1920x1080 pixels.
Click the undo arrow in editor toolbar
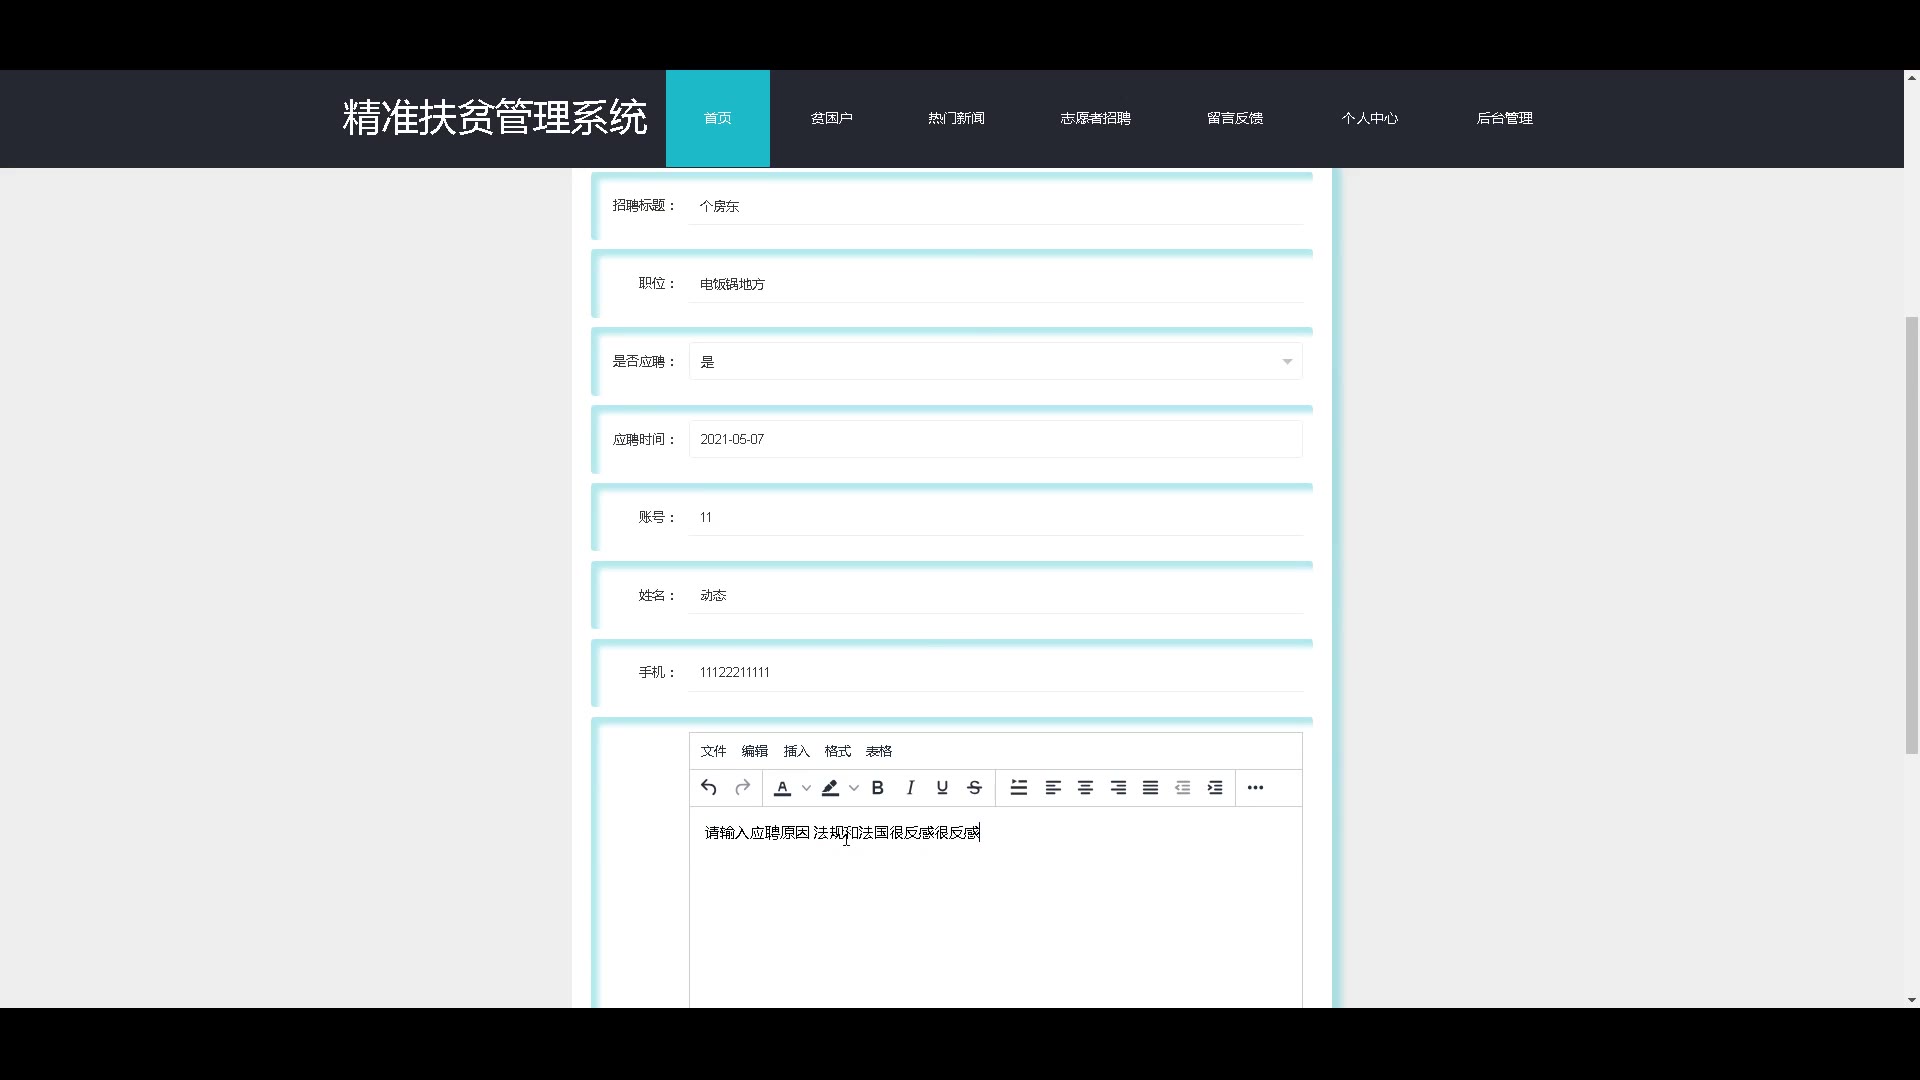[708, 788]
